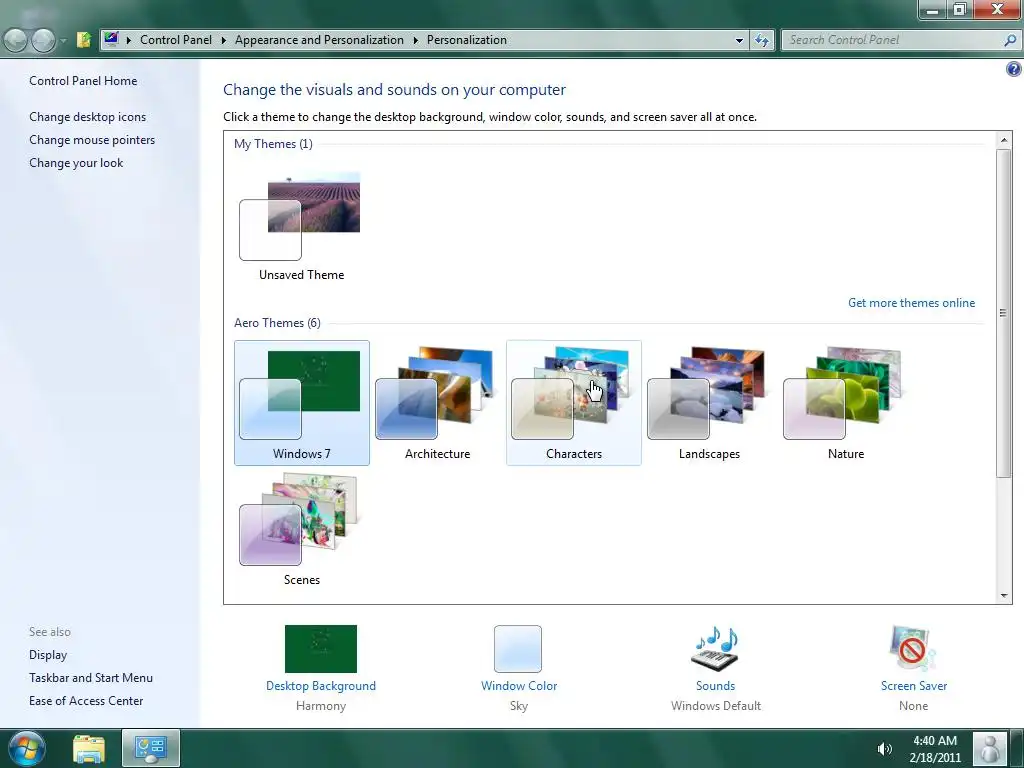The height and width of the screenshot is (768, 1024).
Task: Open Change mouse pointers
Action: click(92, 140)
